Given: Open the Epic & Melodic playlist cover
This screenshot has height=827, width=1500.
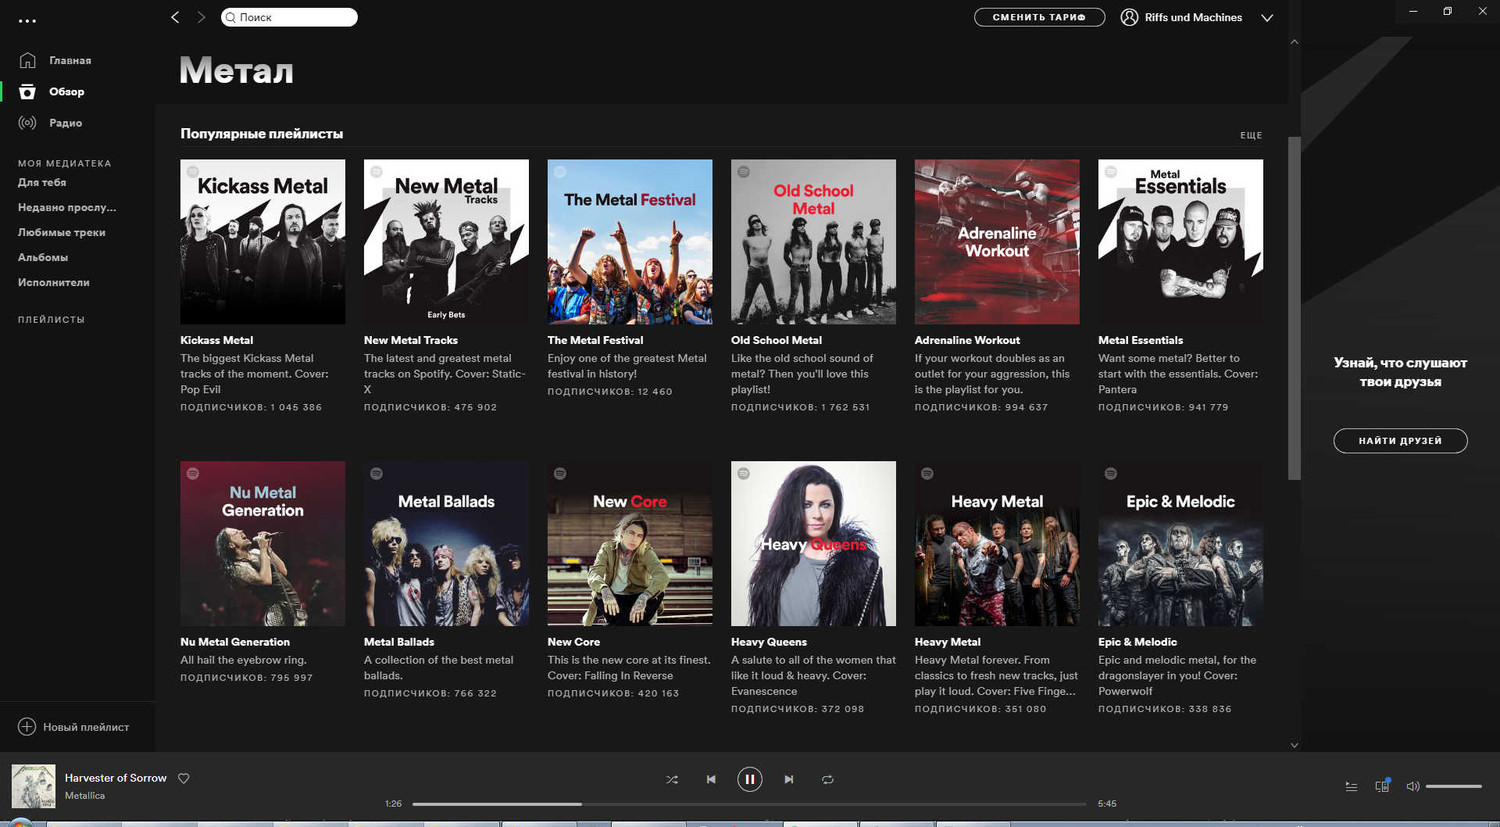Looking at the screenshot, I should click(x=1180, y=543).
